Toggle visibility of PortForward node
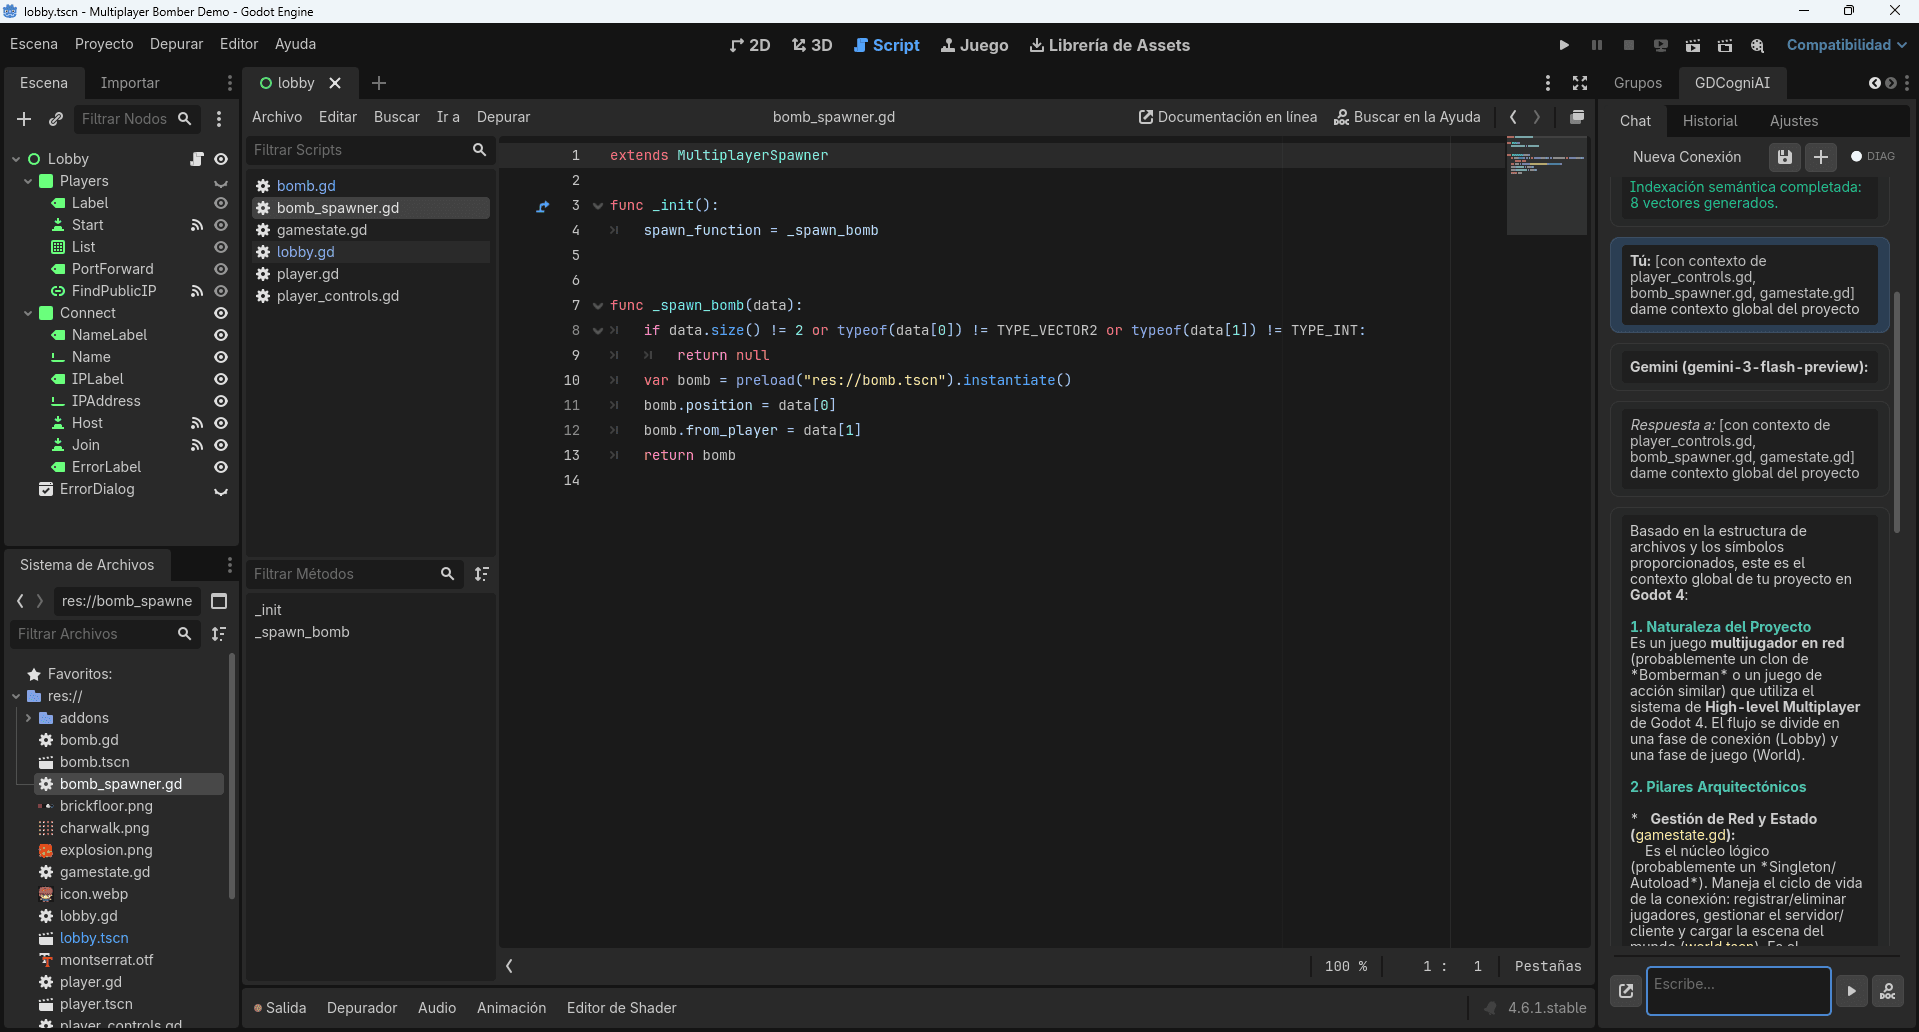 pos(221,269)
